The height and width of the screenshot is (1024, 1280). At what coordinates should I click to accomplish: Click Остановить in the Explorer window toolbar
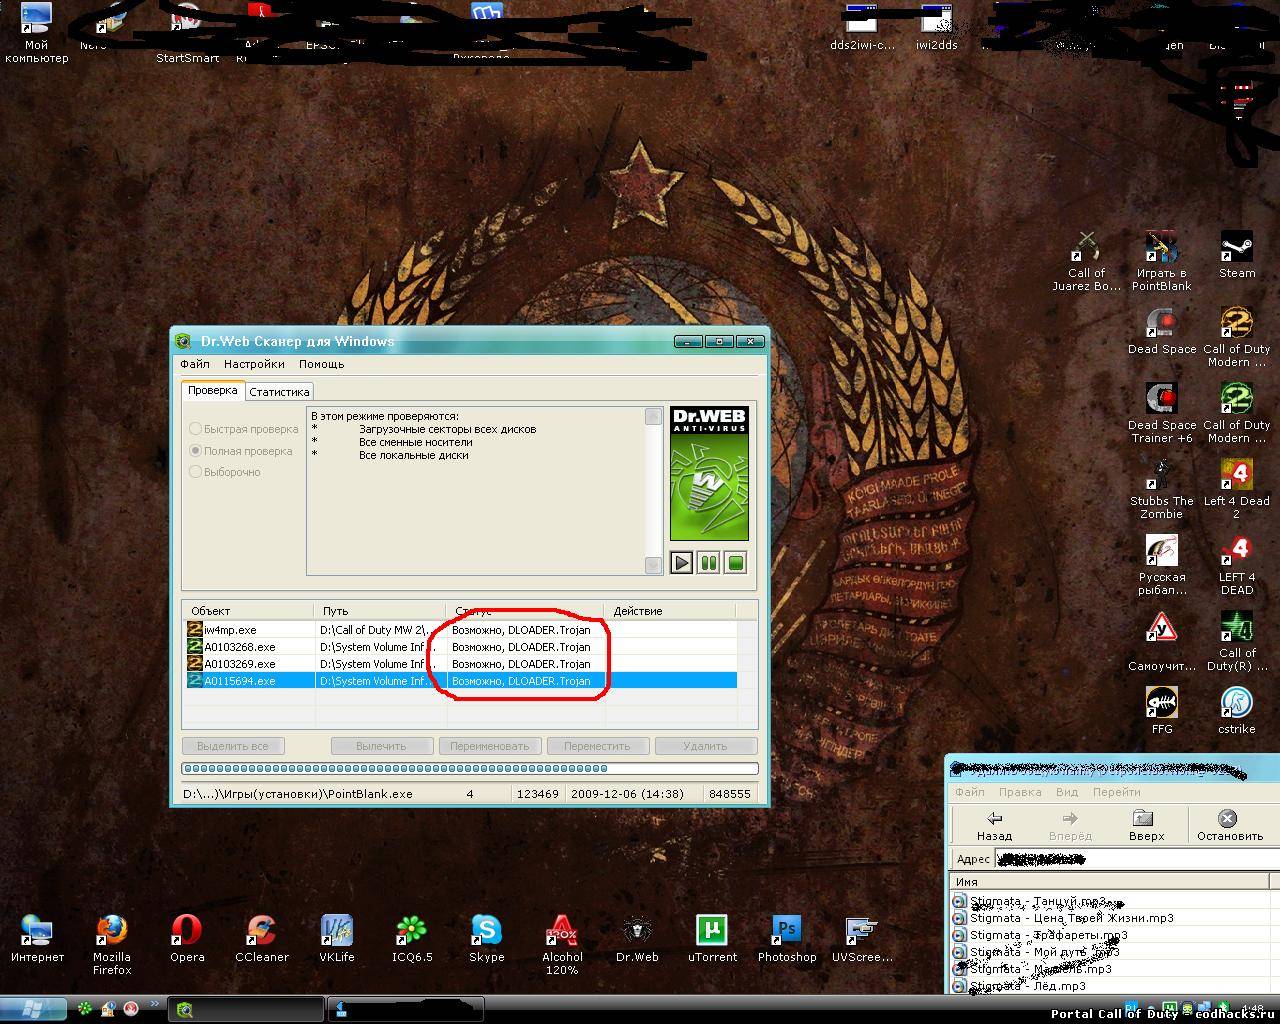(x=1229, y=825)
